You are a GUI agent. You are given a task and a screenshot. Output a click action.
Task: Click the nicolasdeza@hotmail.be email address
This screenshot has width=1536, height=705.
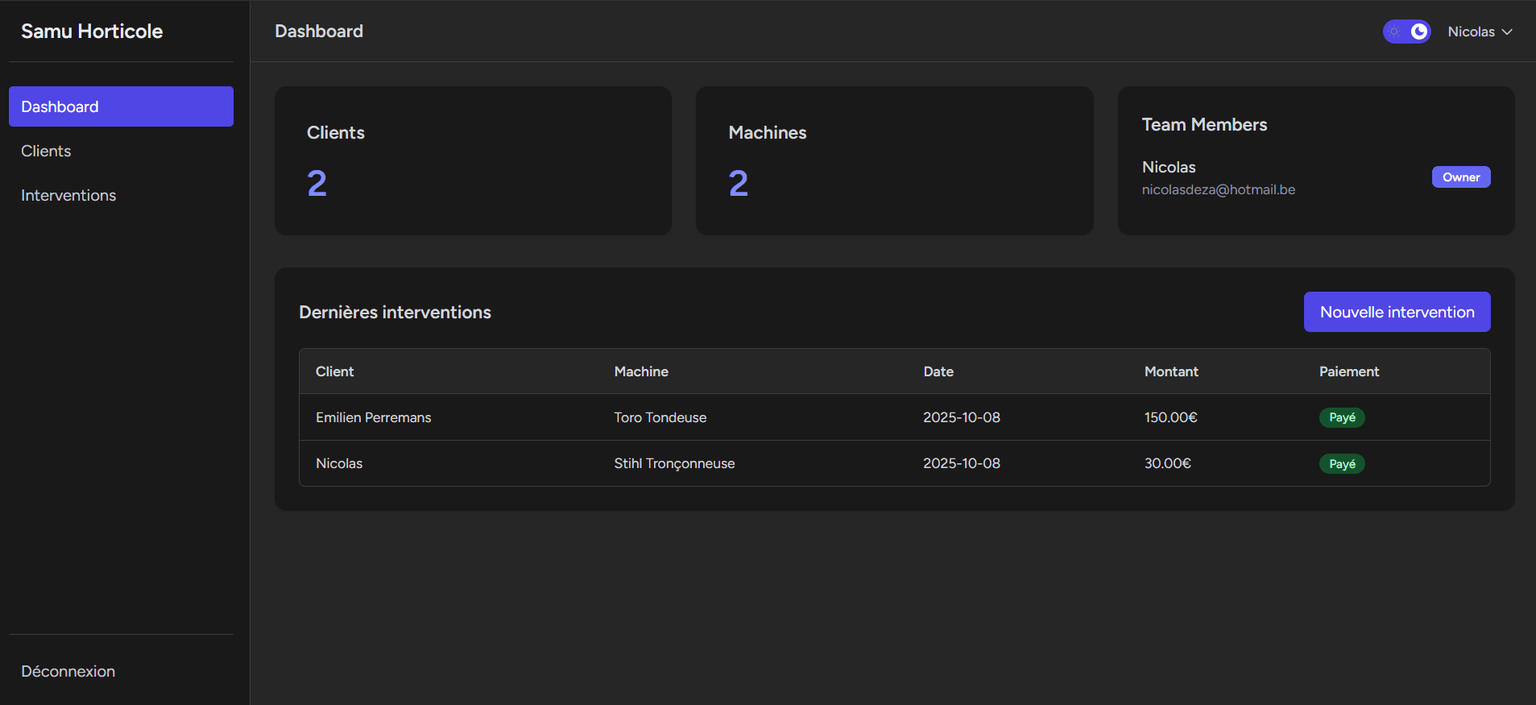point(1218,189)
